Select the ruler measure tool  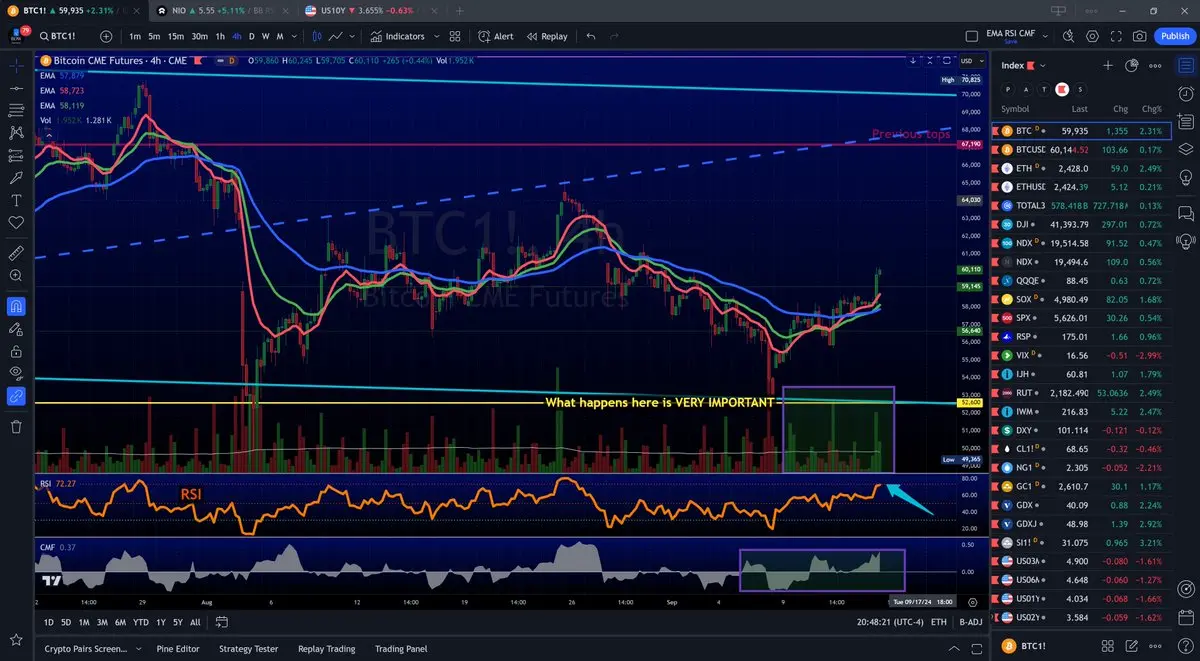click(x=16, y=251)
